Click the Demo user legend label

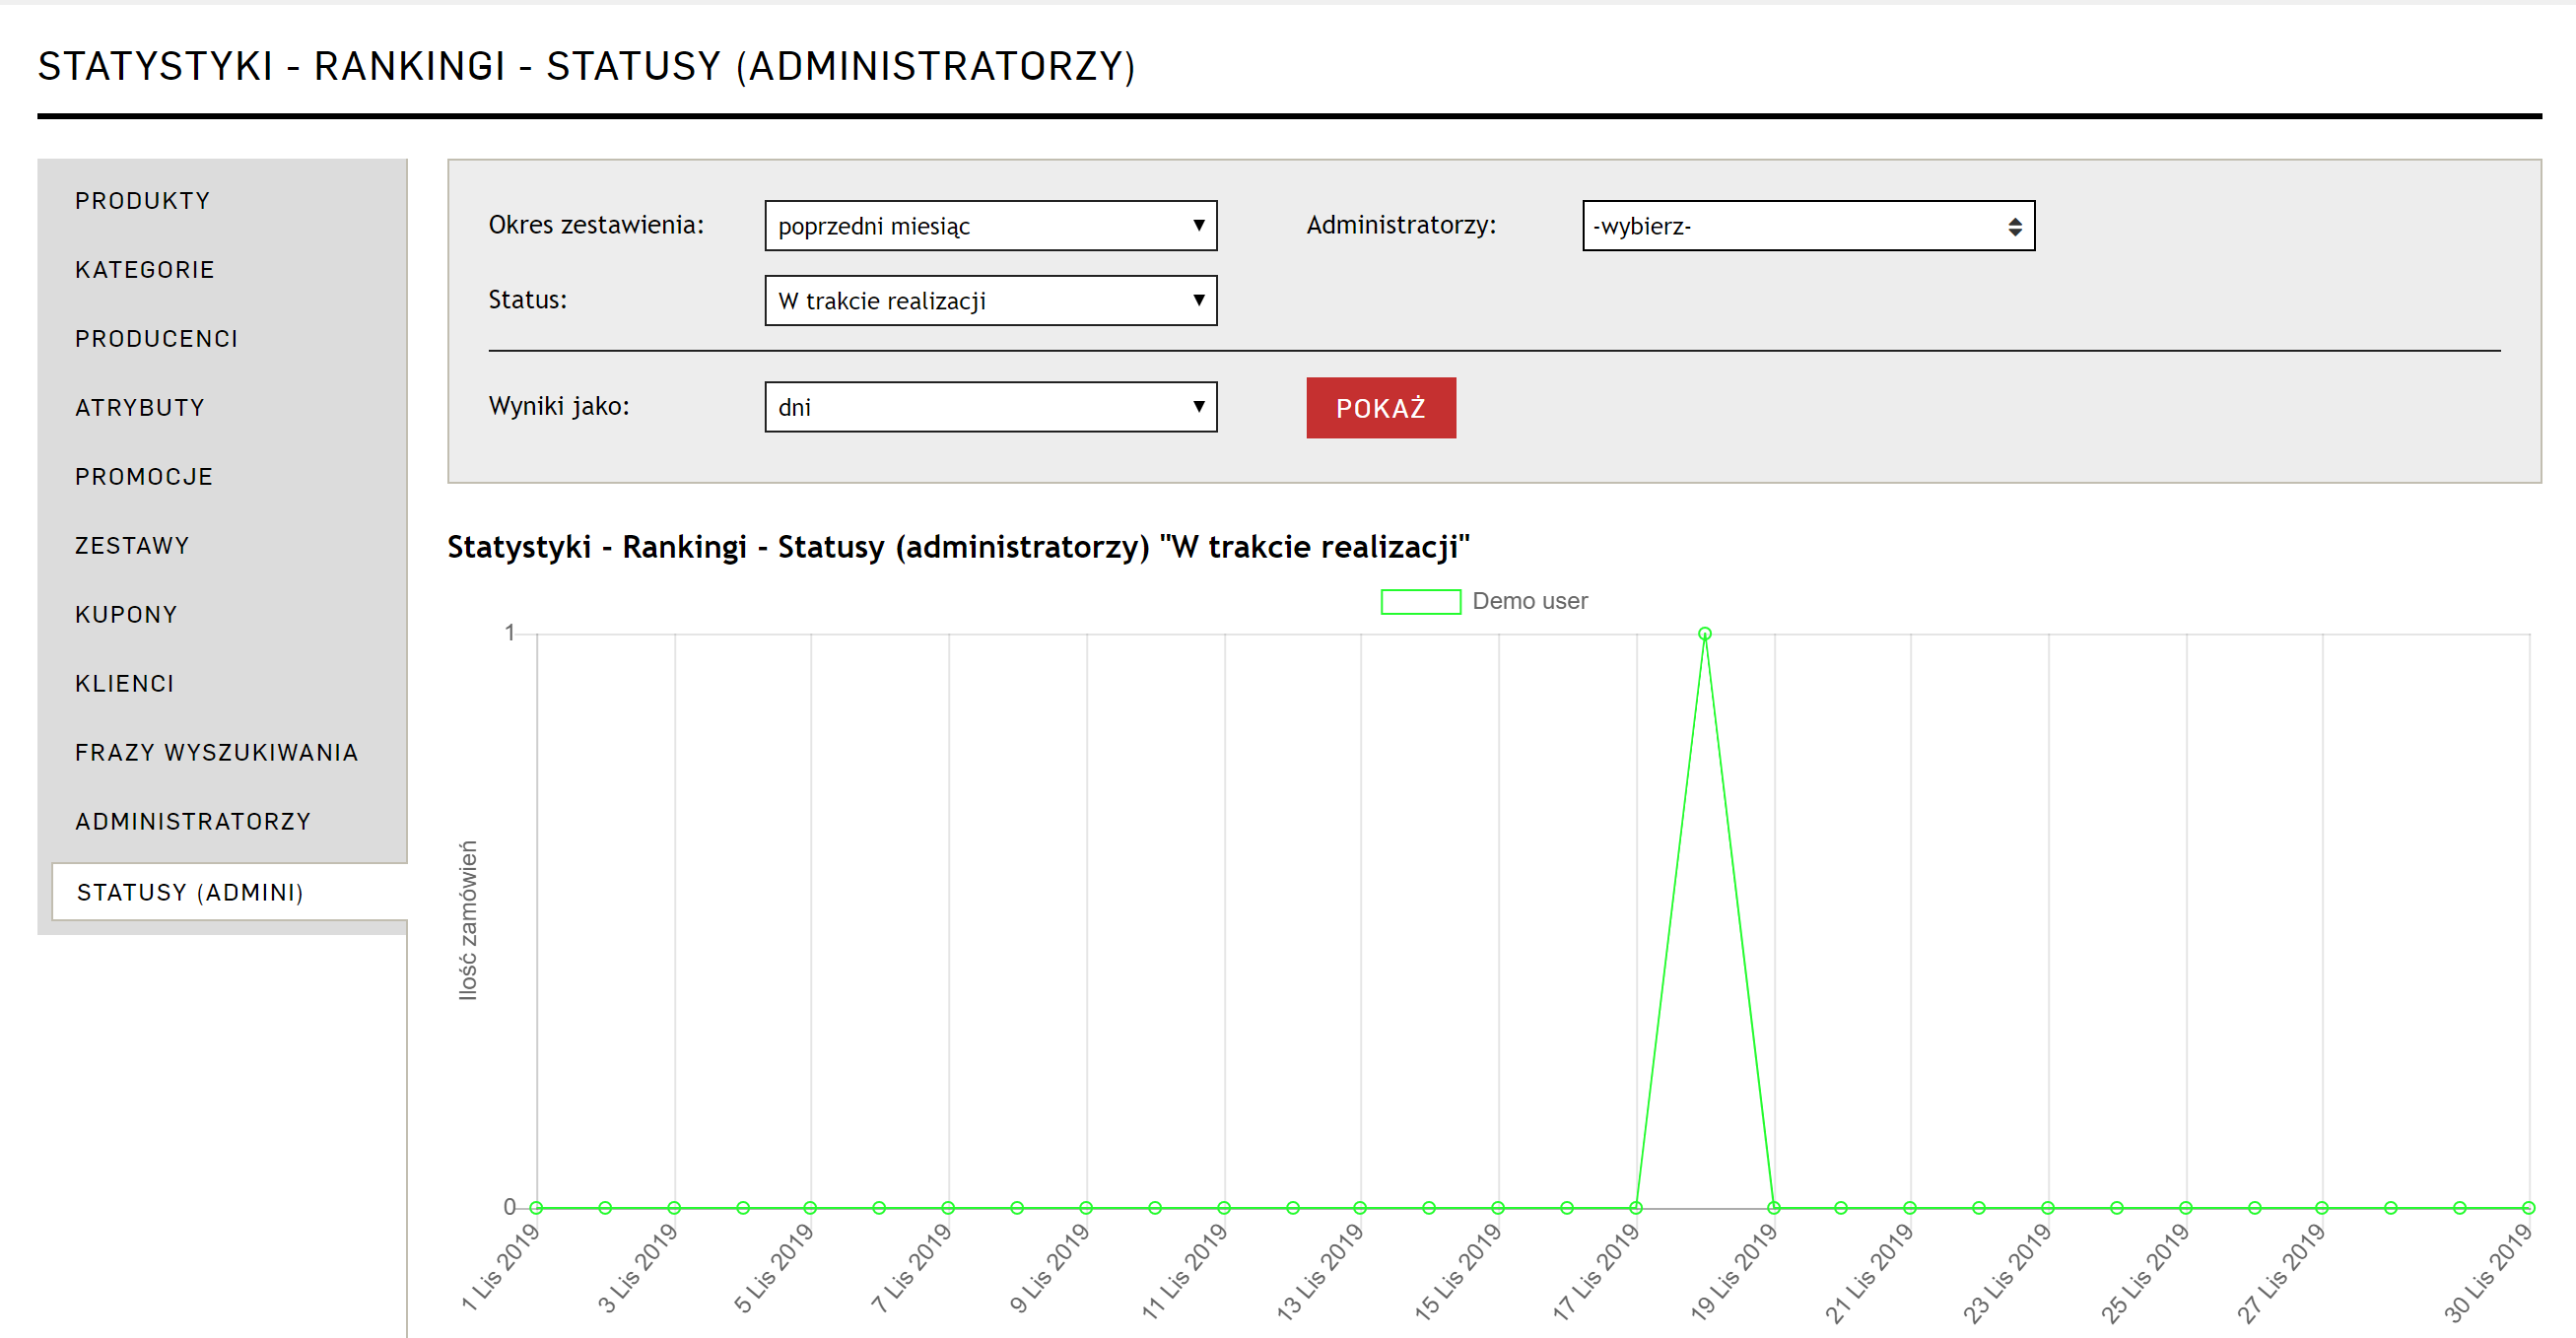click(x=1529, y=602)
